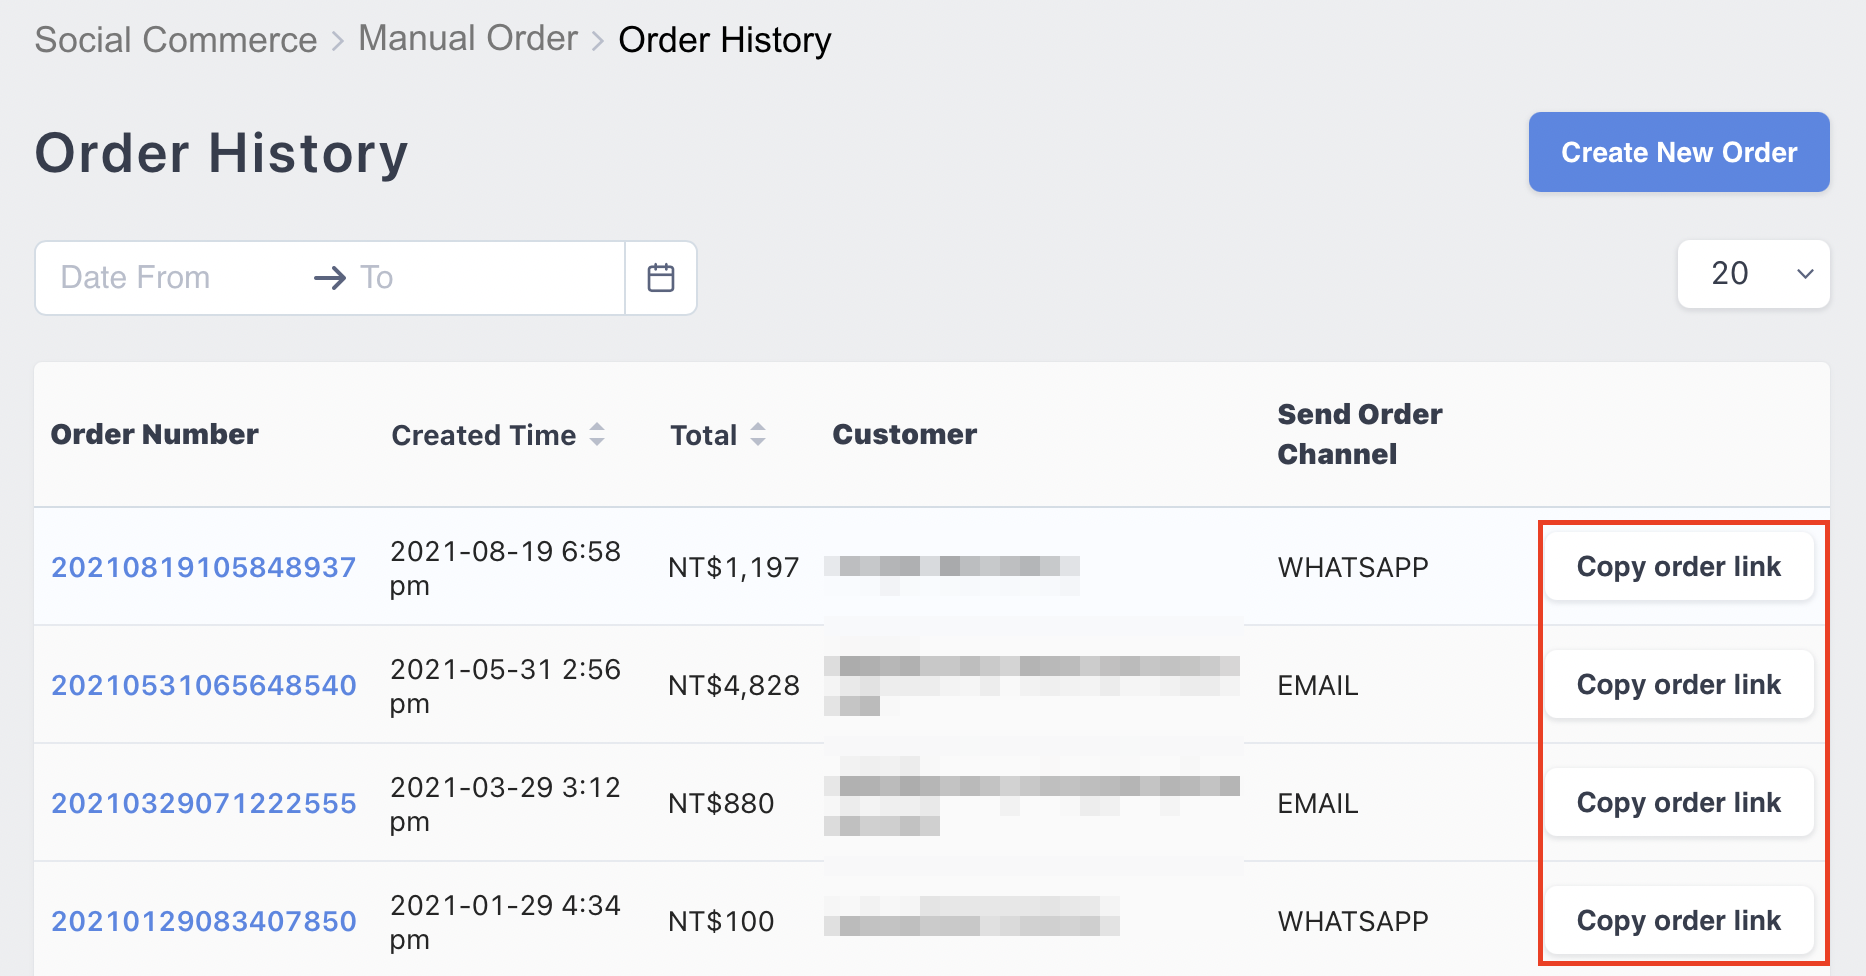Open the calendar date picker icon
The image size is (1866, 976).
661,277
